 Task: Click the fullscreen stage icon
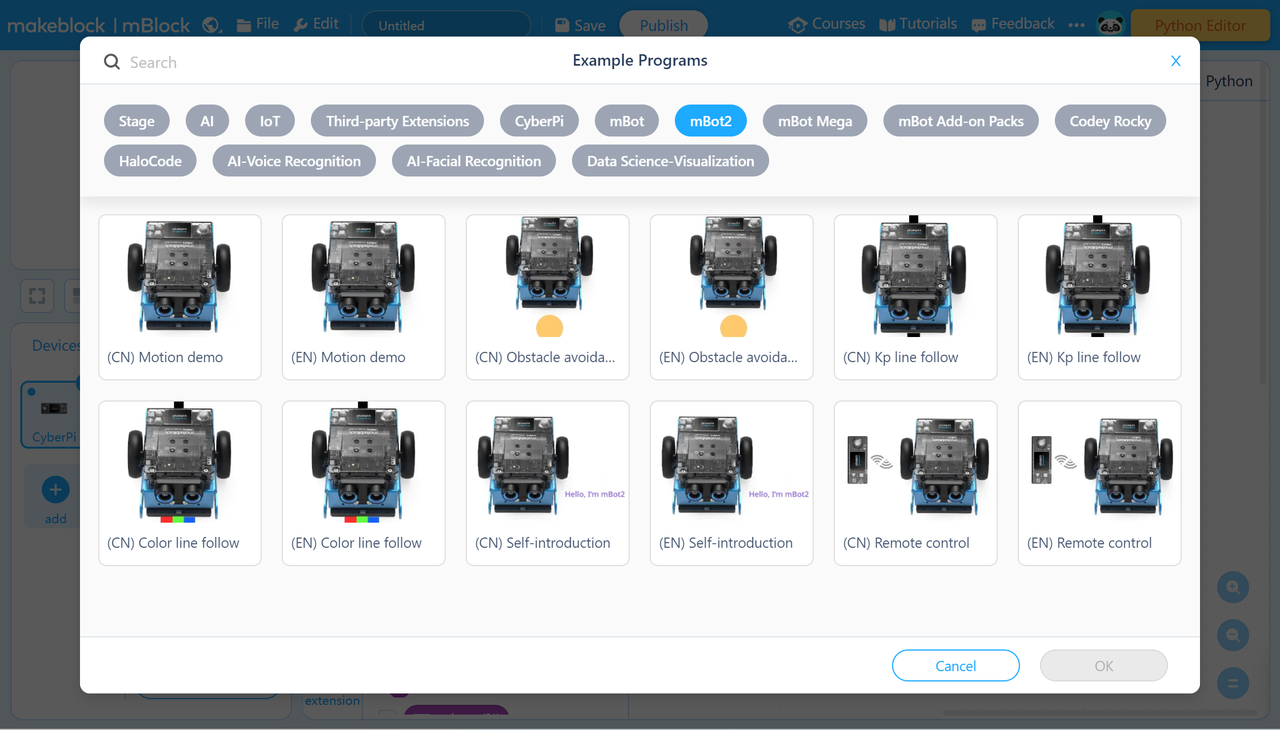37,296
